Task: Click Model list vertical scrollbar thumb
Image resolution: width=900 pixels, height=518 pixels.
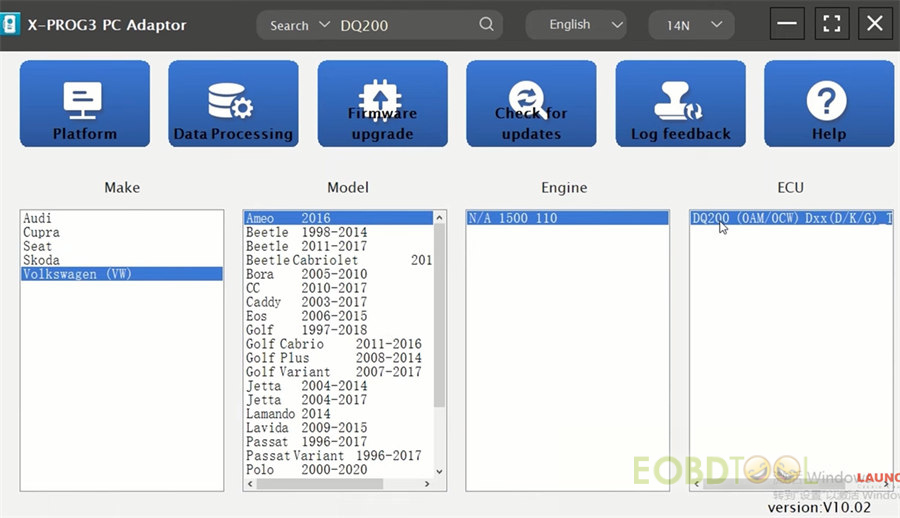Action: tap(439, 315)
